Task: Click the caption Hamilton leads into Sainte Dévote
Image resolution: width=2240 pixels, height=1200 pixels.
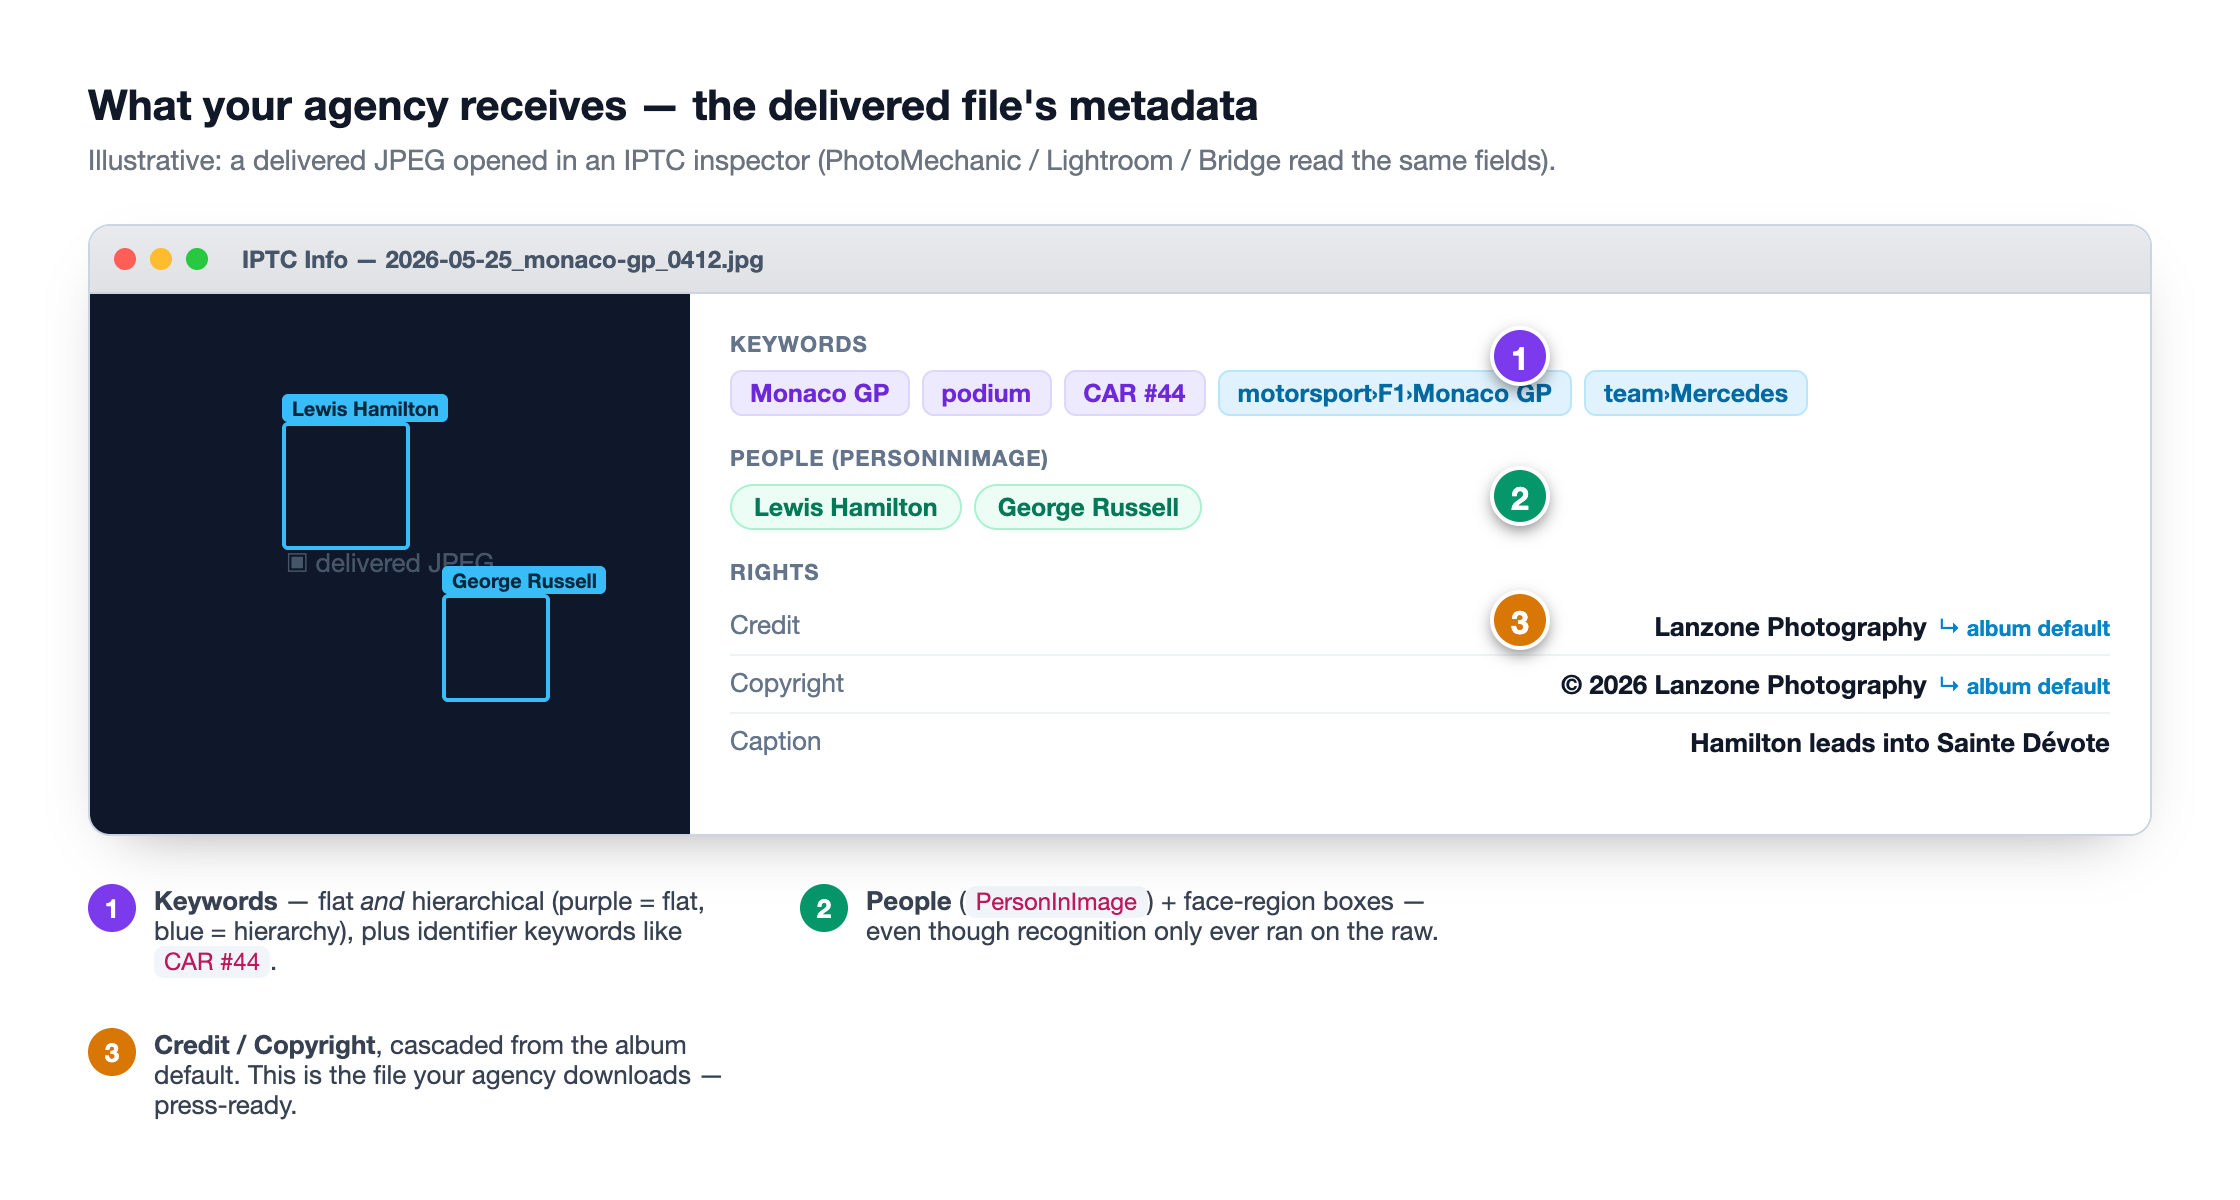Action: (x=1900, y=743)
